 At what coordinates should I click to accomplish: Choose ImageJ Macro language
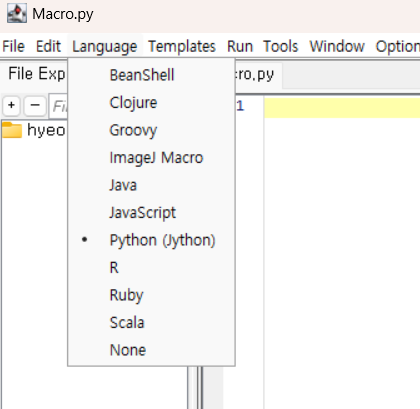[151, 158]
